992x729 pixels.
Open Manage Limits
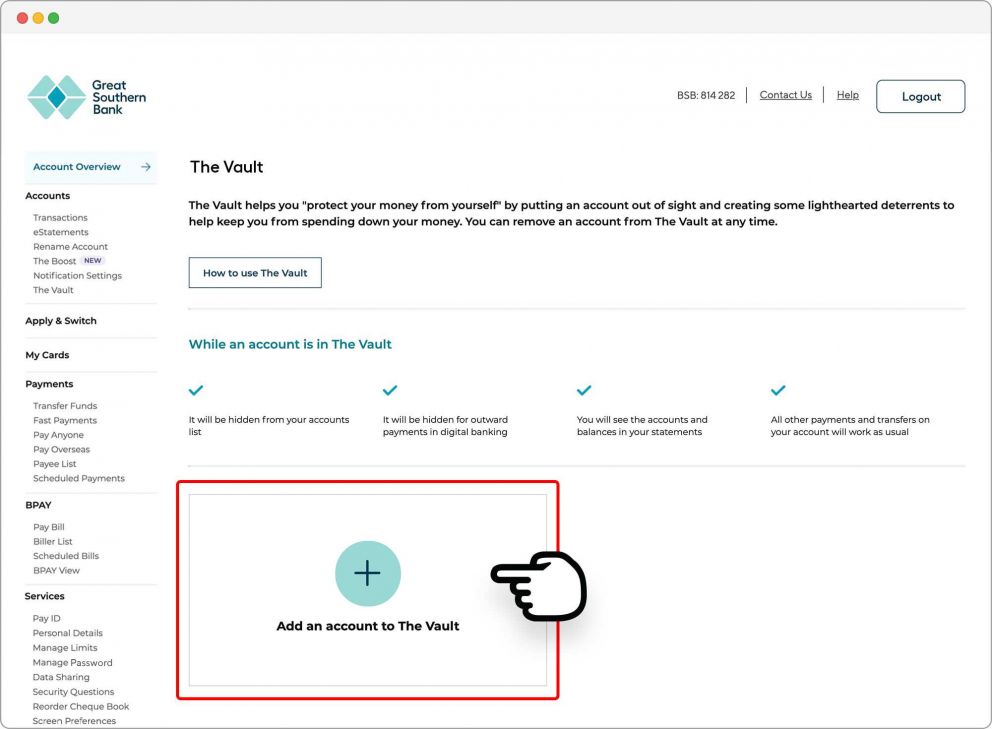[x=65, y=648]
